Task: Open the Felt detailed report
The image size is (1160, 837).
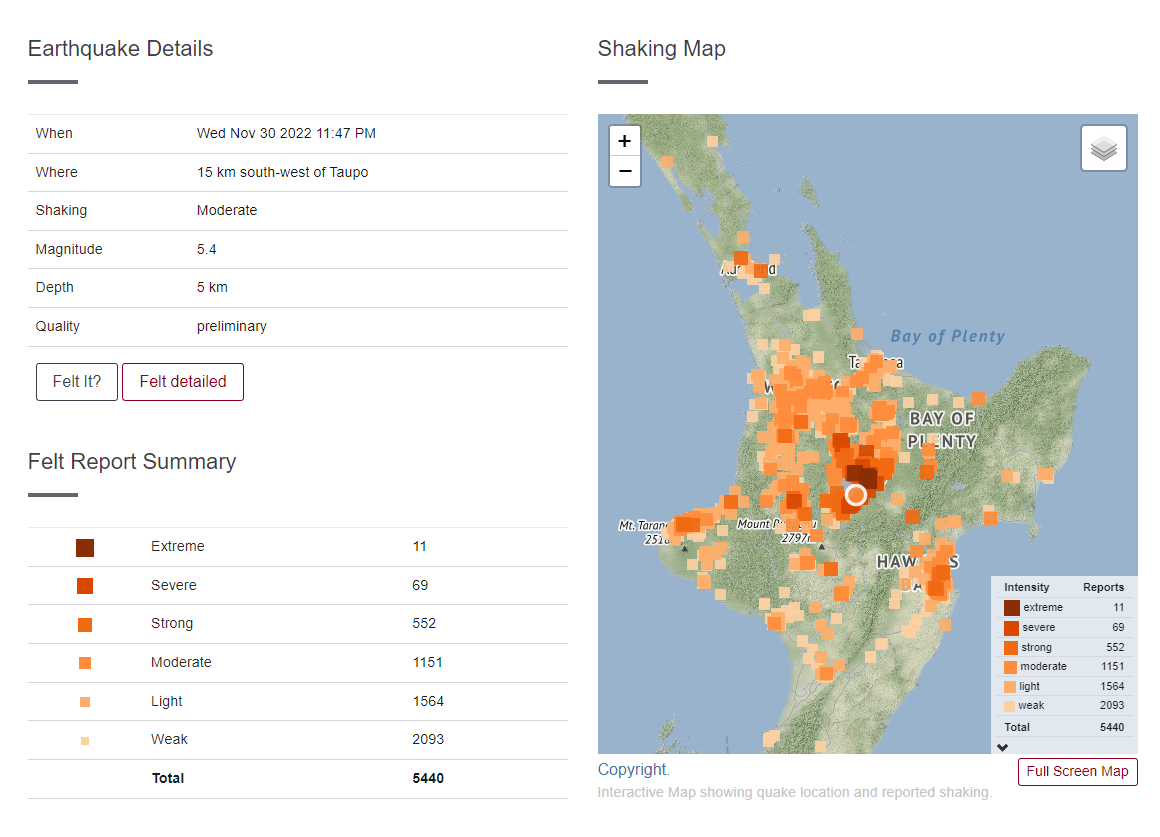Action: coord(183,382)
